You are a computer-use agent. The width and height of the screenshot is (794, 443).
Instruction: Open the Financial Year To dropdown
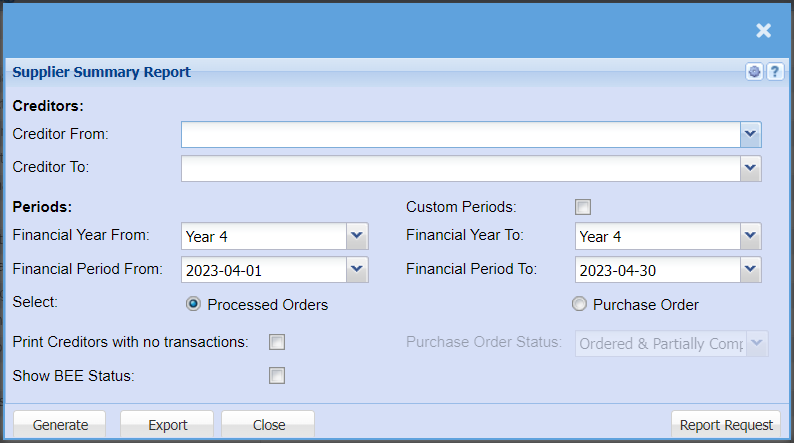[751, 237]
